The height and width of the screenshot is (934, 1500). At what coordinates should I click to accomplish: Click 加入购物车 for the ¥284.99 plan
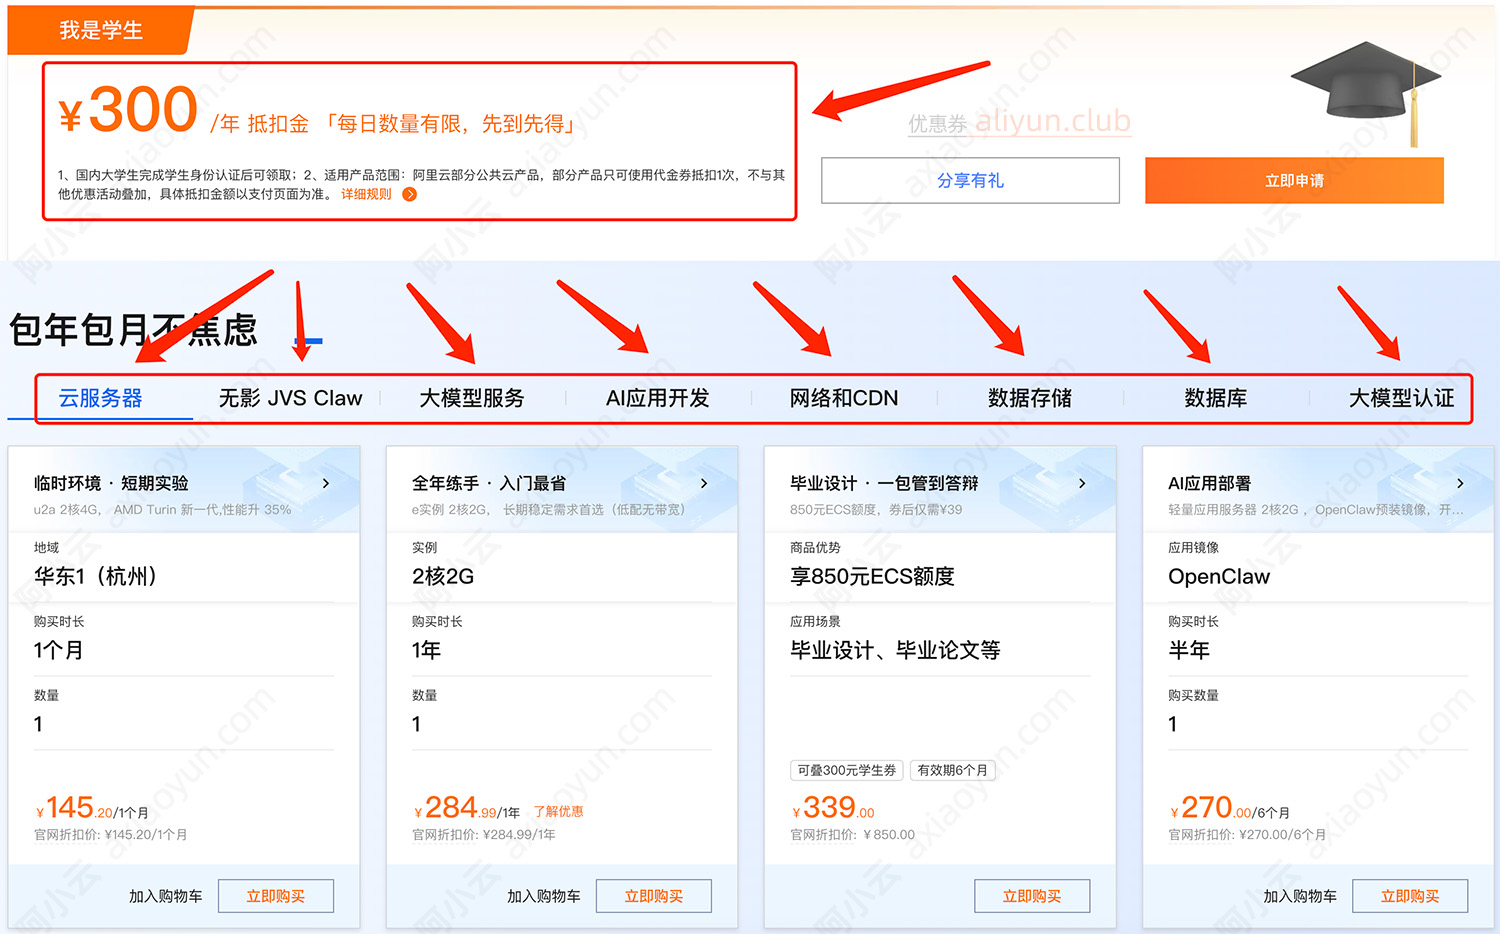pyautogui.click(x=544, y=896)
